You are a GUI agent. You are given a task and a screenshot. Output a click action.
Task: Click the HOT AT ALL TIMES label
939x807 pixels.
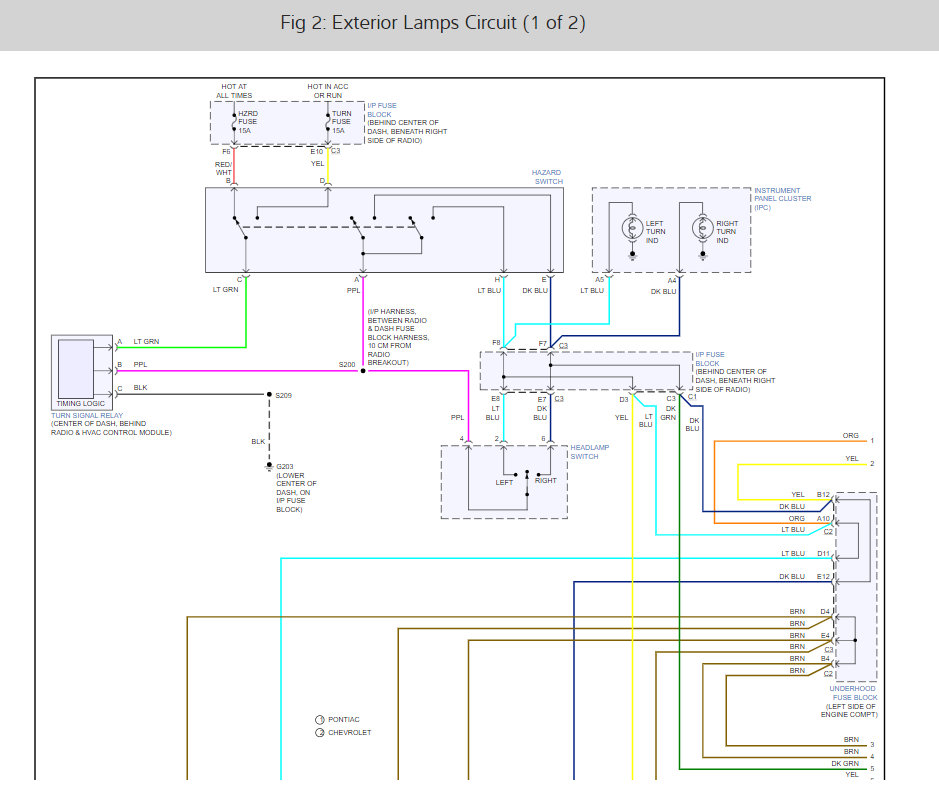234,91
